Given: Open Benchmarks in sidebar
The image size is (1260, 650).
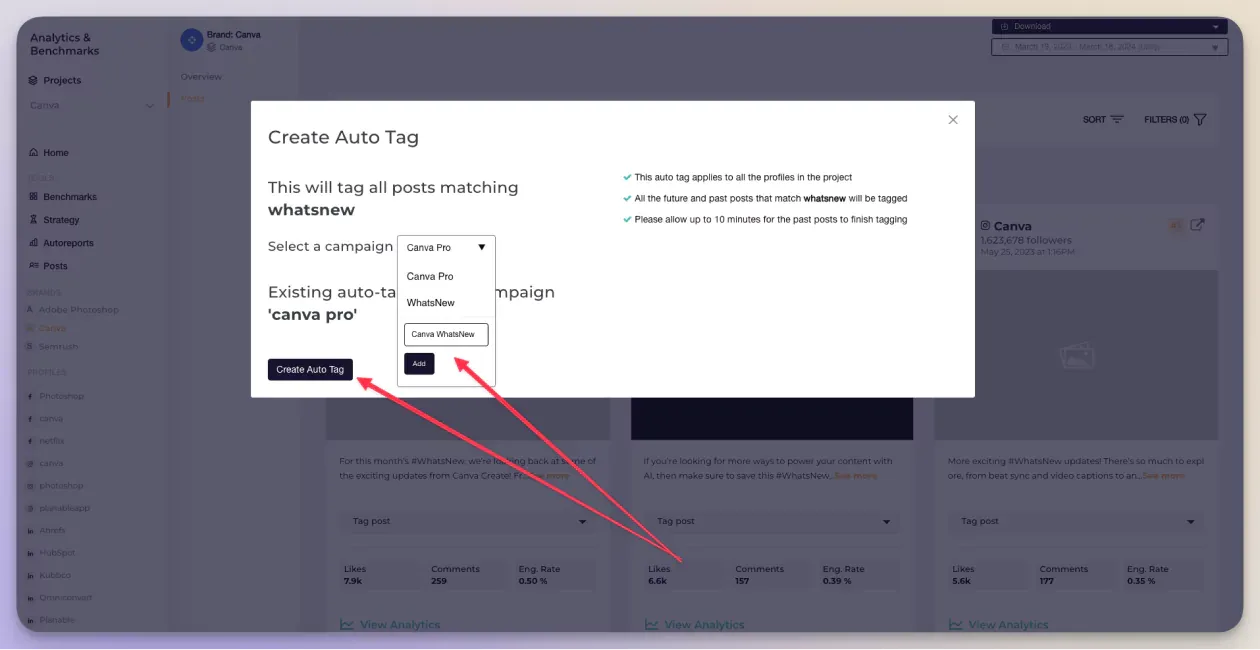Looking at the screenshot, I should [63, 197].
